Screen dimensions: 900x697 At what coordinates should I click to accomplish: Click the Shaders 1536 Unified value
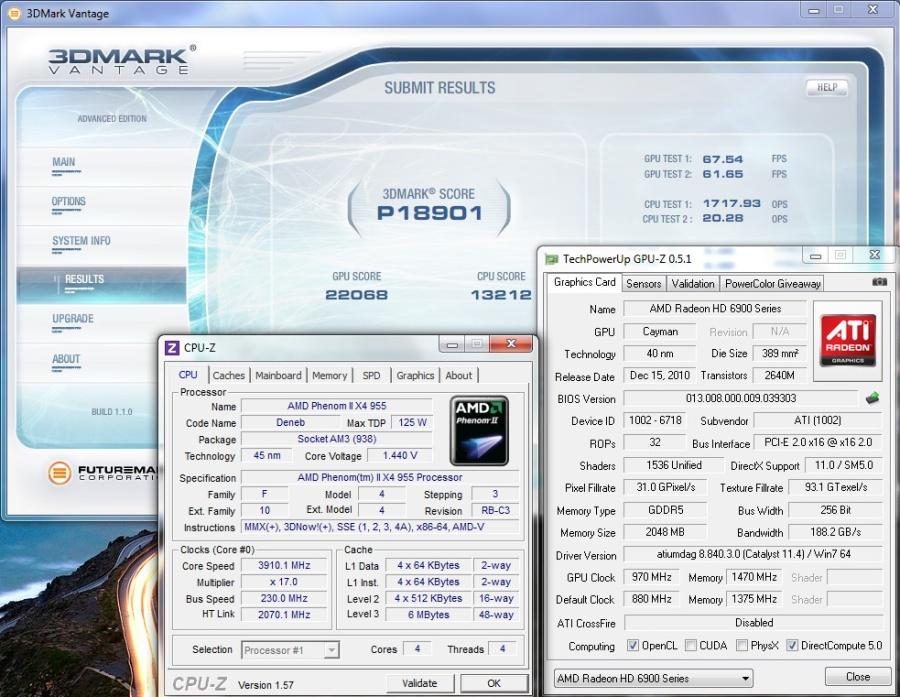click(x=673, y=465)
